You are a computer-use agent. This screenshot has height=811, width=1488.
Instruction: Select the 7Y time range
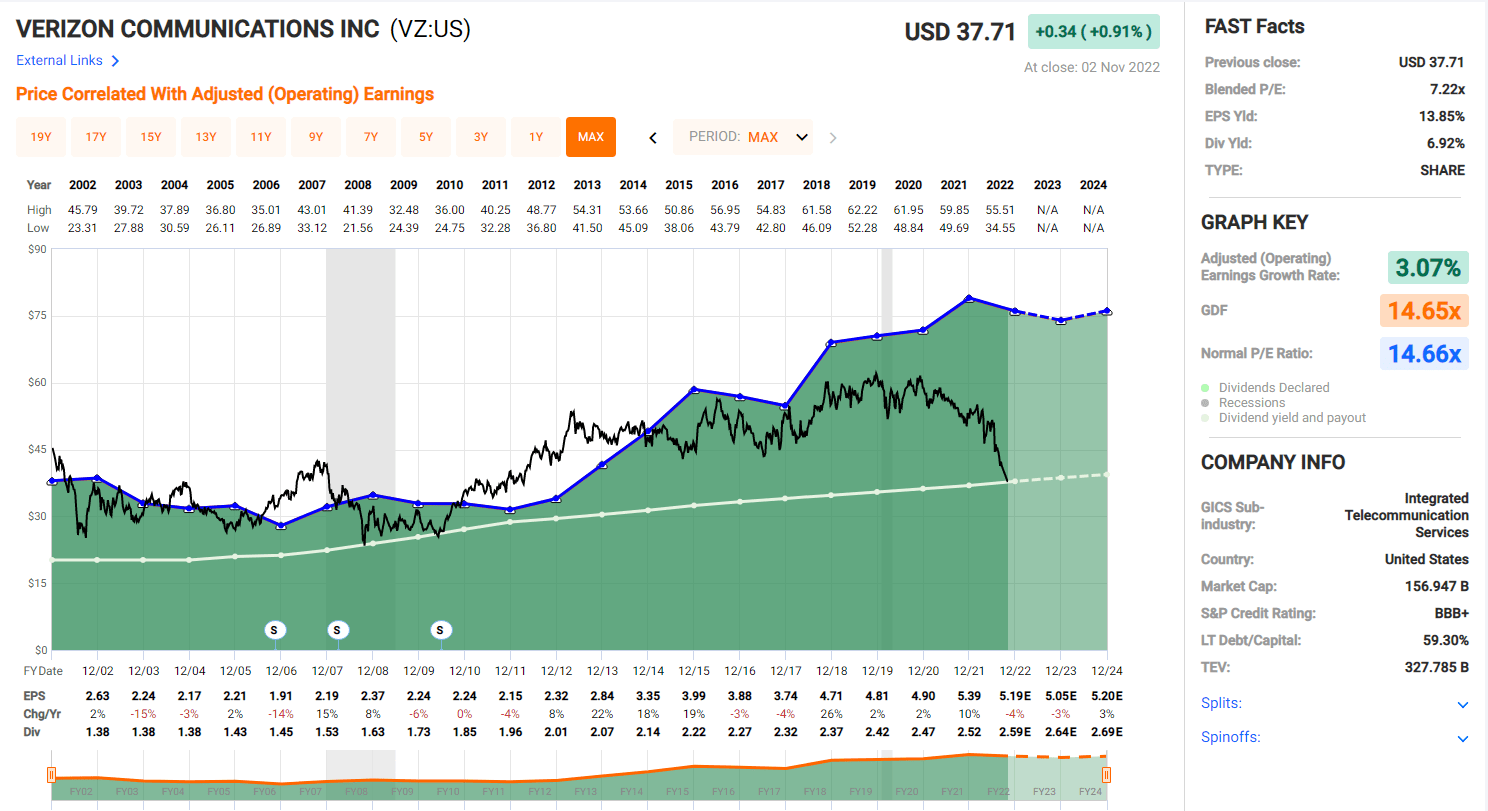click(371, 137)
